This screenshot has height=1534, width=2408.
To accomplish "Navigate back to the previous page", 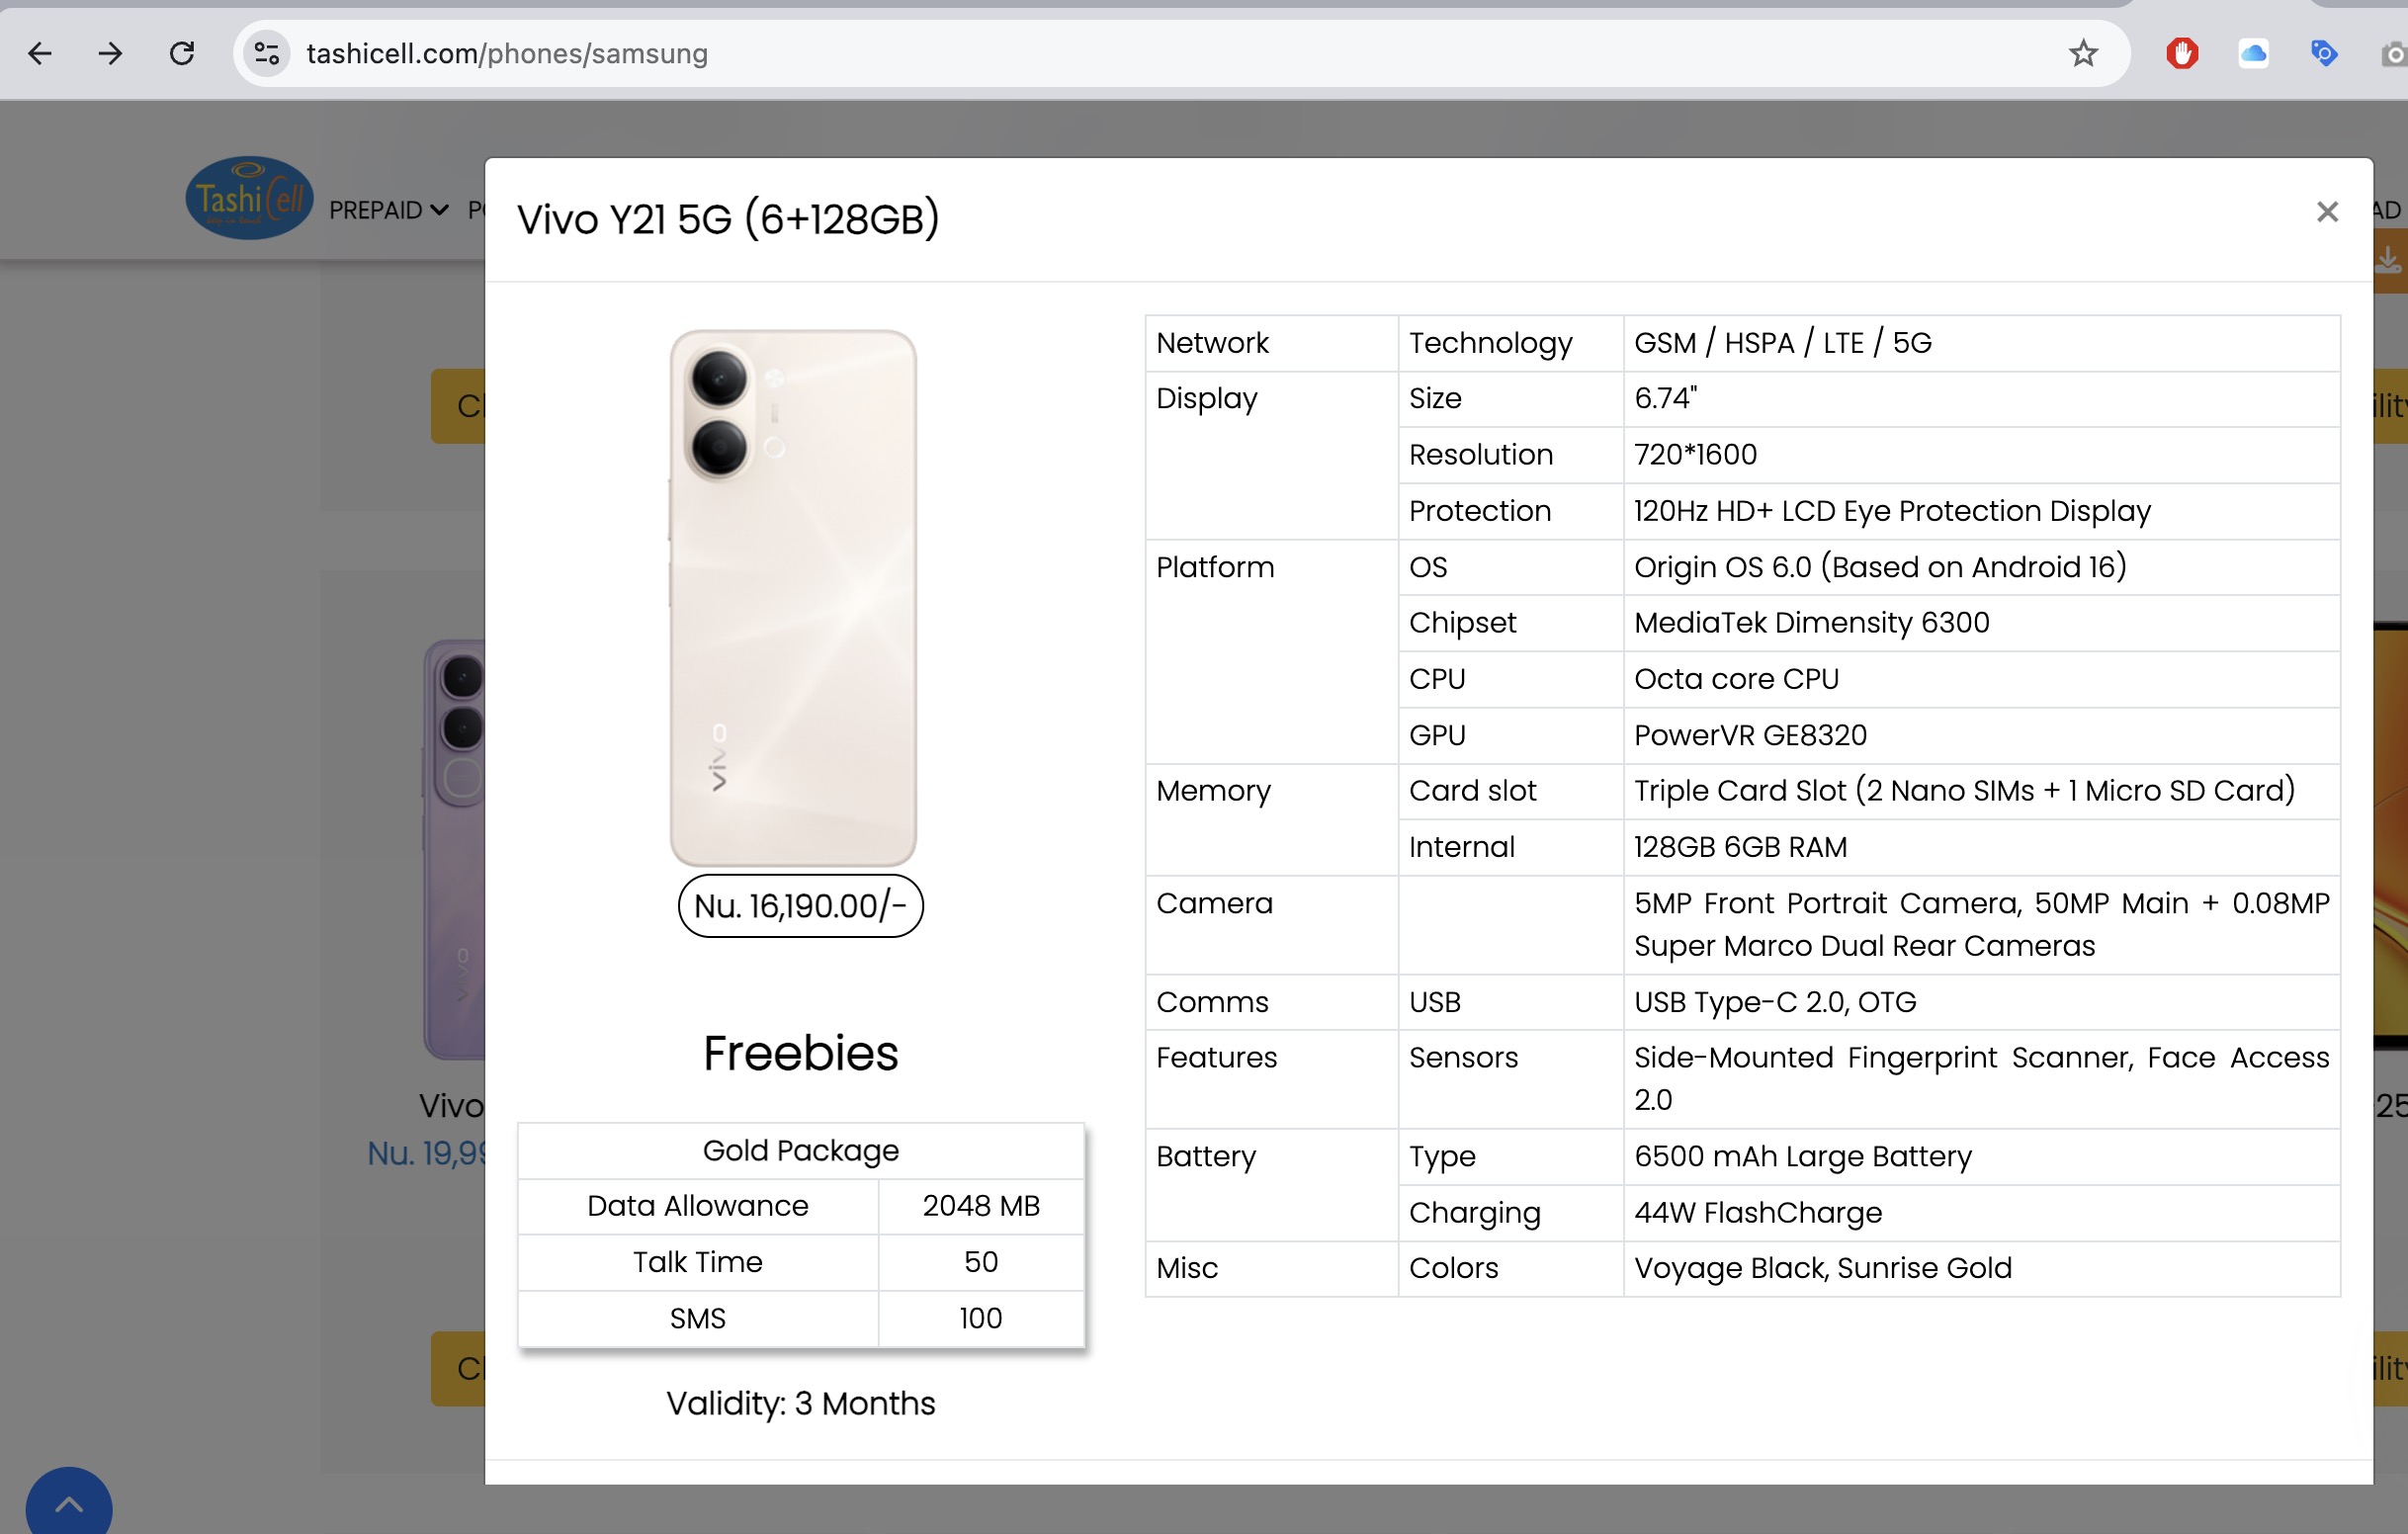I will [x=40, y=53].
